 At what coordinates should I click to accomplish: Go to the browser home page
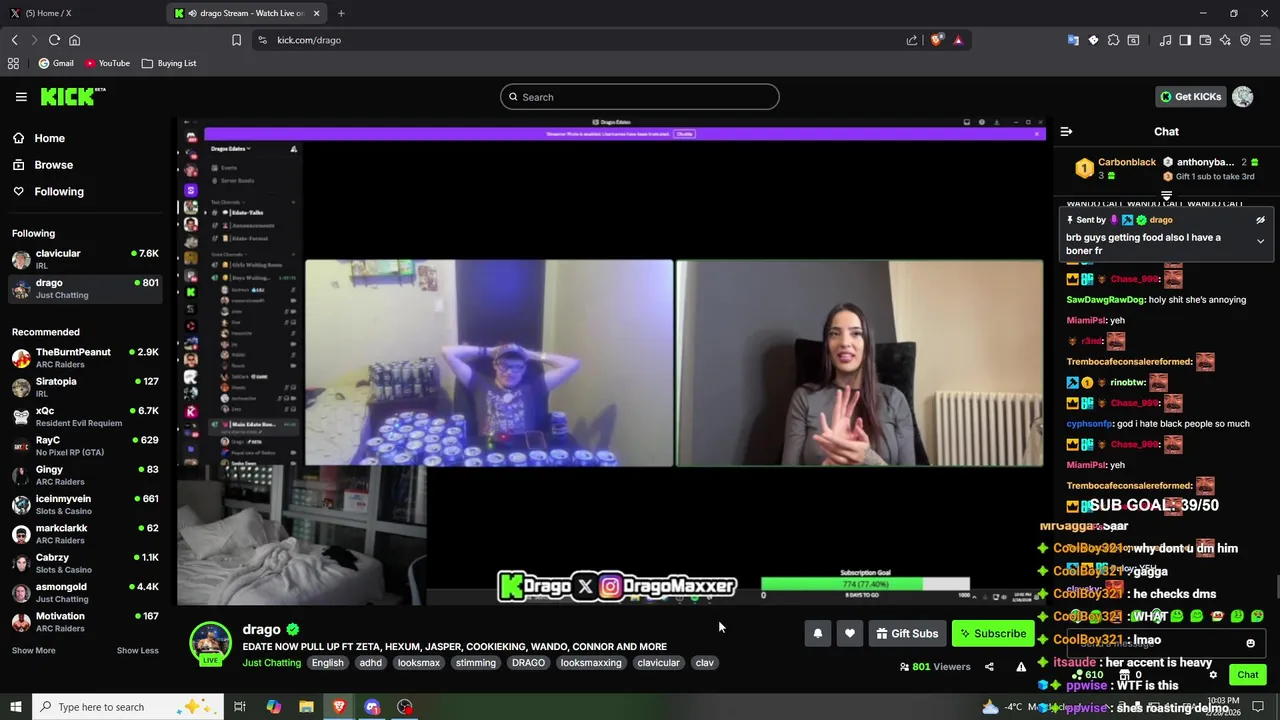(74, 40)
